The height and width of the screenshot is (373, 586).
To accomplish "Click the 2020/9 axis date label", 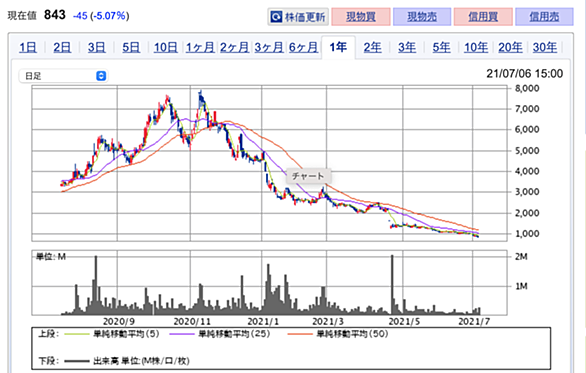I will 118,321.
